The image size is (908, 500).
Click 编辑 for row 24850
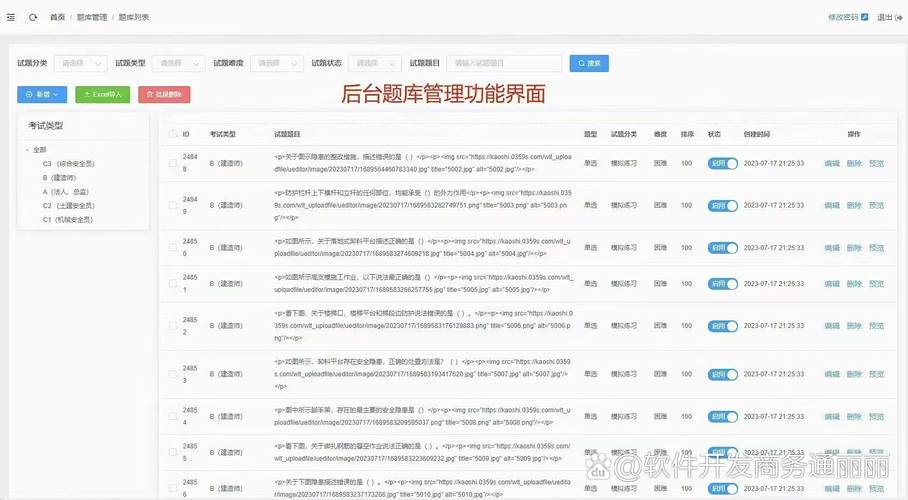click(832, 248)
